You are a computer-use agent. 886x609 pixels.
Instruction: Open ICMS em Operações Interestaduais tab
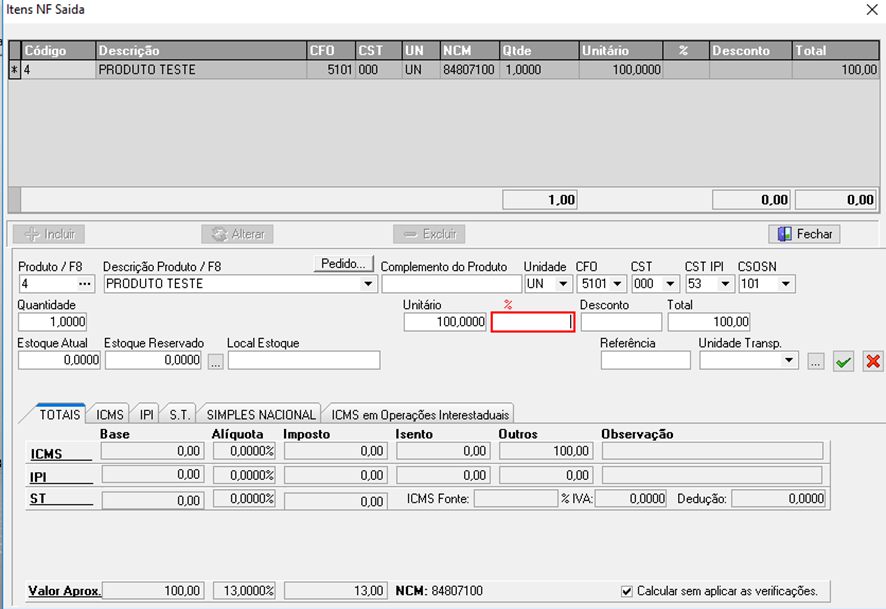420,415
